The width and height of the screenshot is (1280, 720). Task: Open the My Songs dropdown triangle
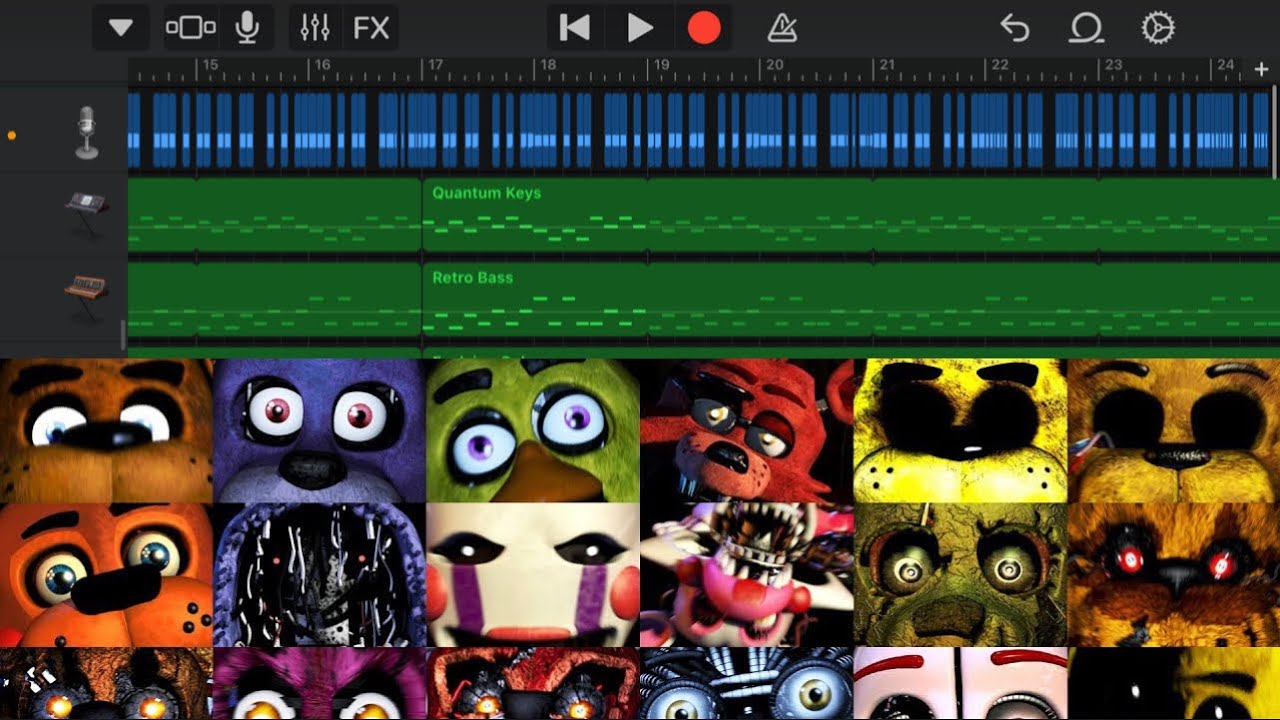(121, 28)
